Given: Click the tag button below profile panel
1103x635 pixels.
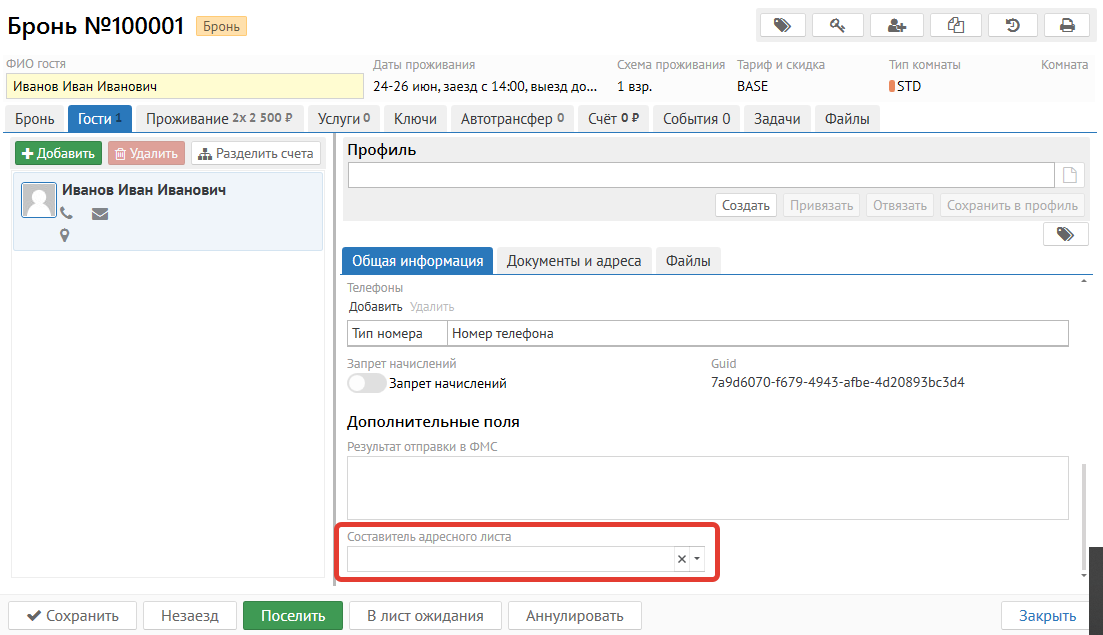Looking at the screenshot, I should coord(1065,234).
